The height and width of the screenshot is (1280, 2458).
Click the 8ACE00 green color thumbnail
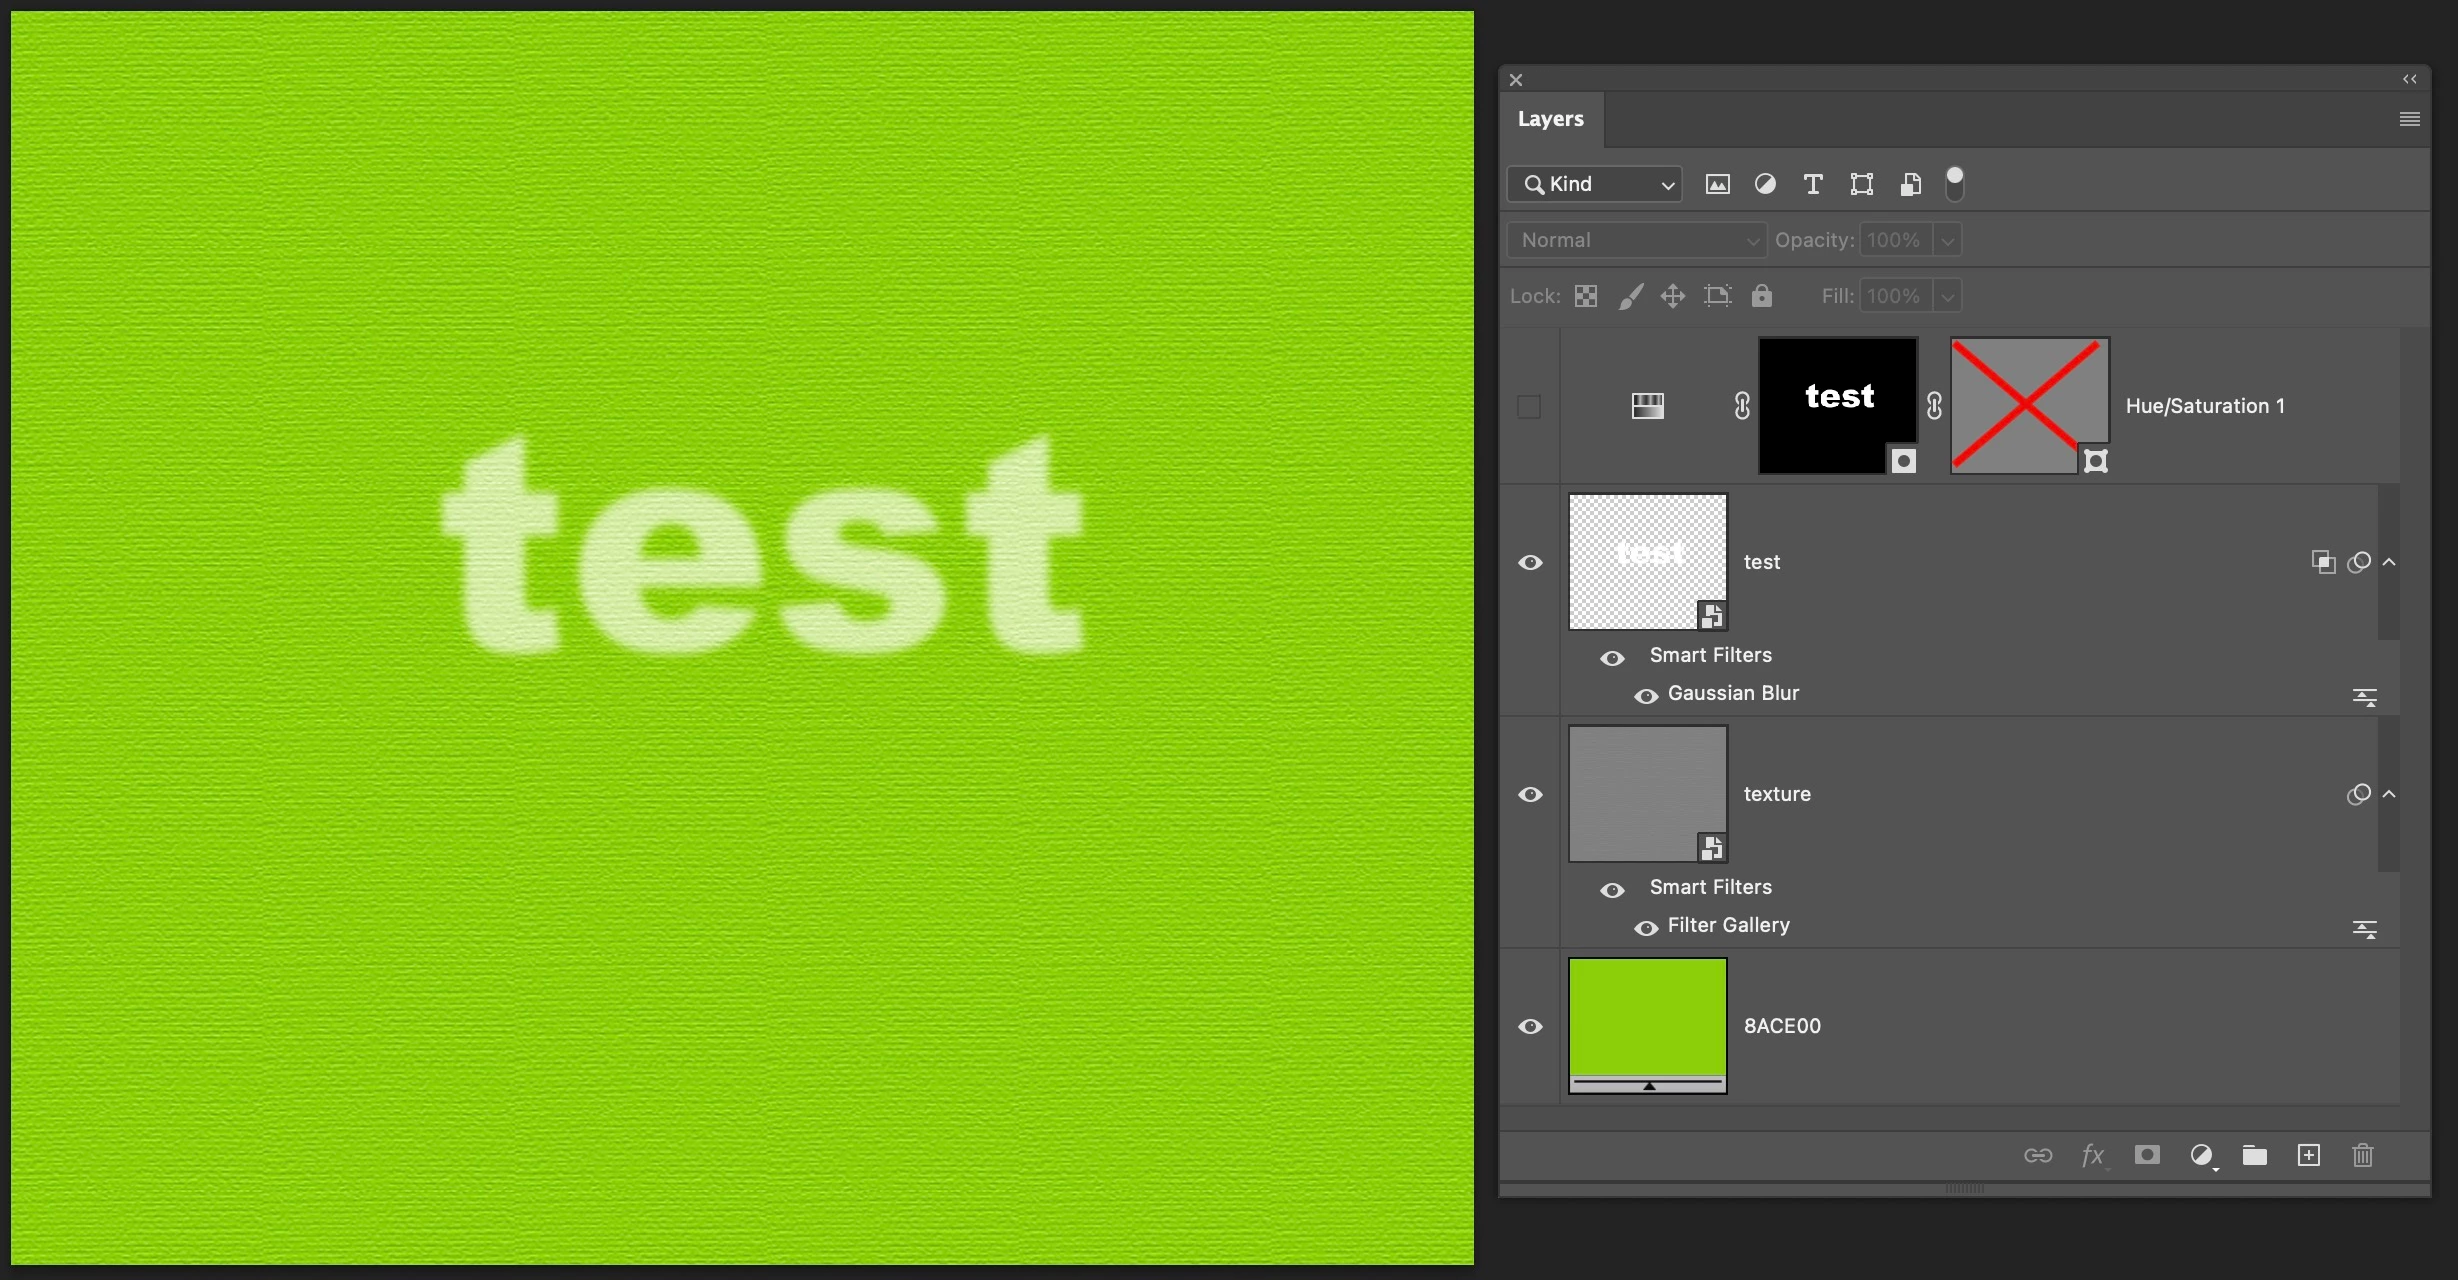point(1647,1018)
